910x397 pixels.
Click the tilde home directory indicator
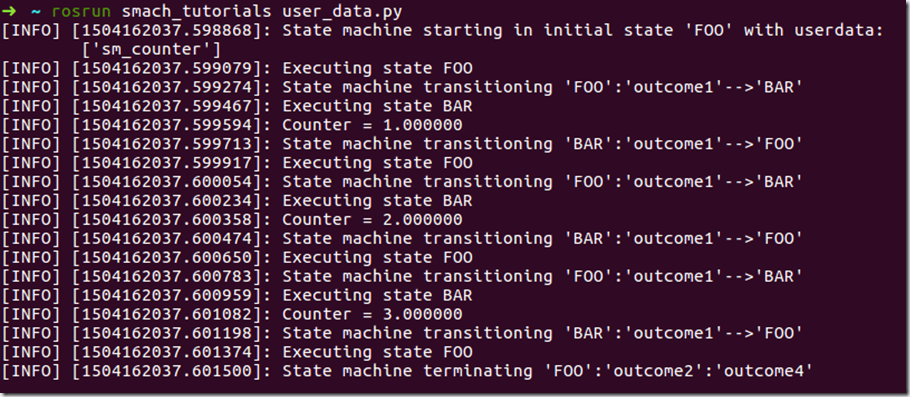[35, 12]
